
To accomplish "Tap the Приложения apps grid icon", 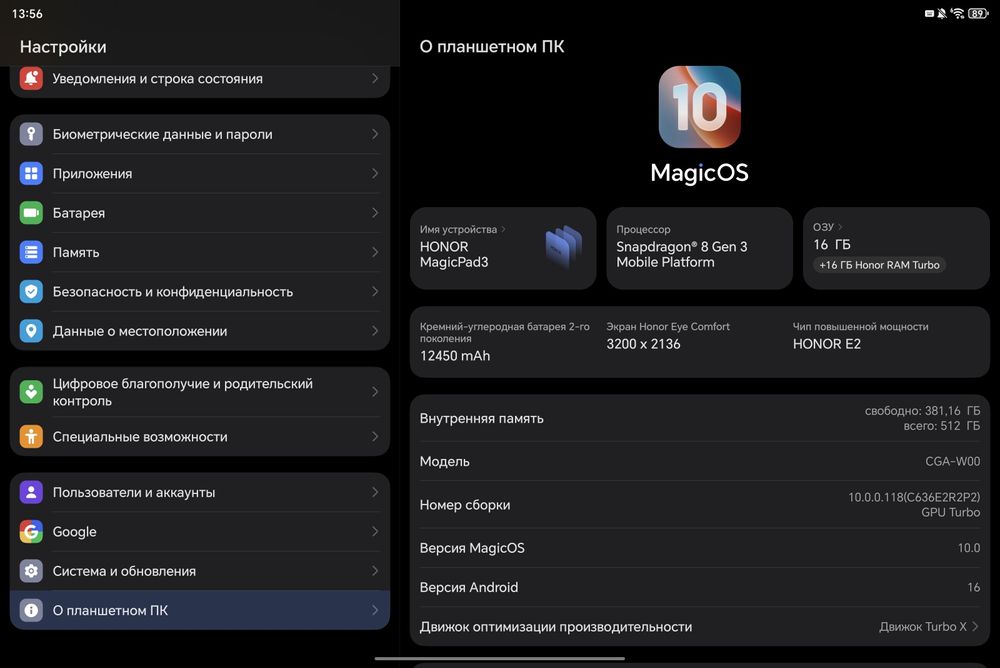I will coord(31,174).
